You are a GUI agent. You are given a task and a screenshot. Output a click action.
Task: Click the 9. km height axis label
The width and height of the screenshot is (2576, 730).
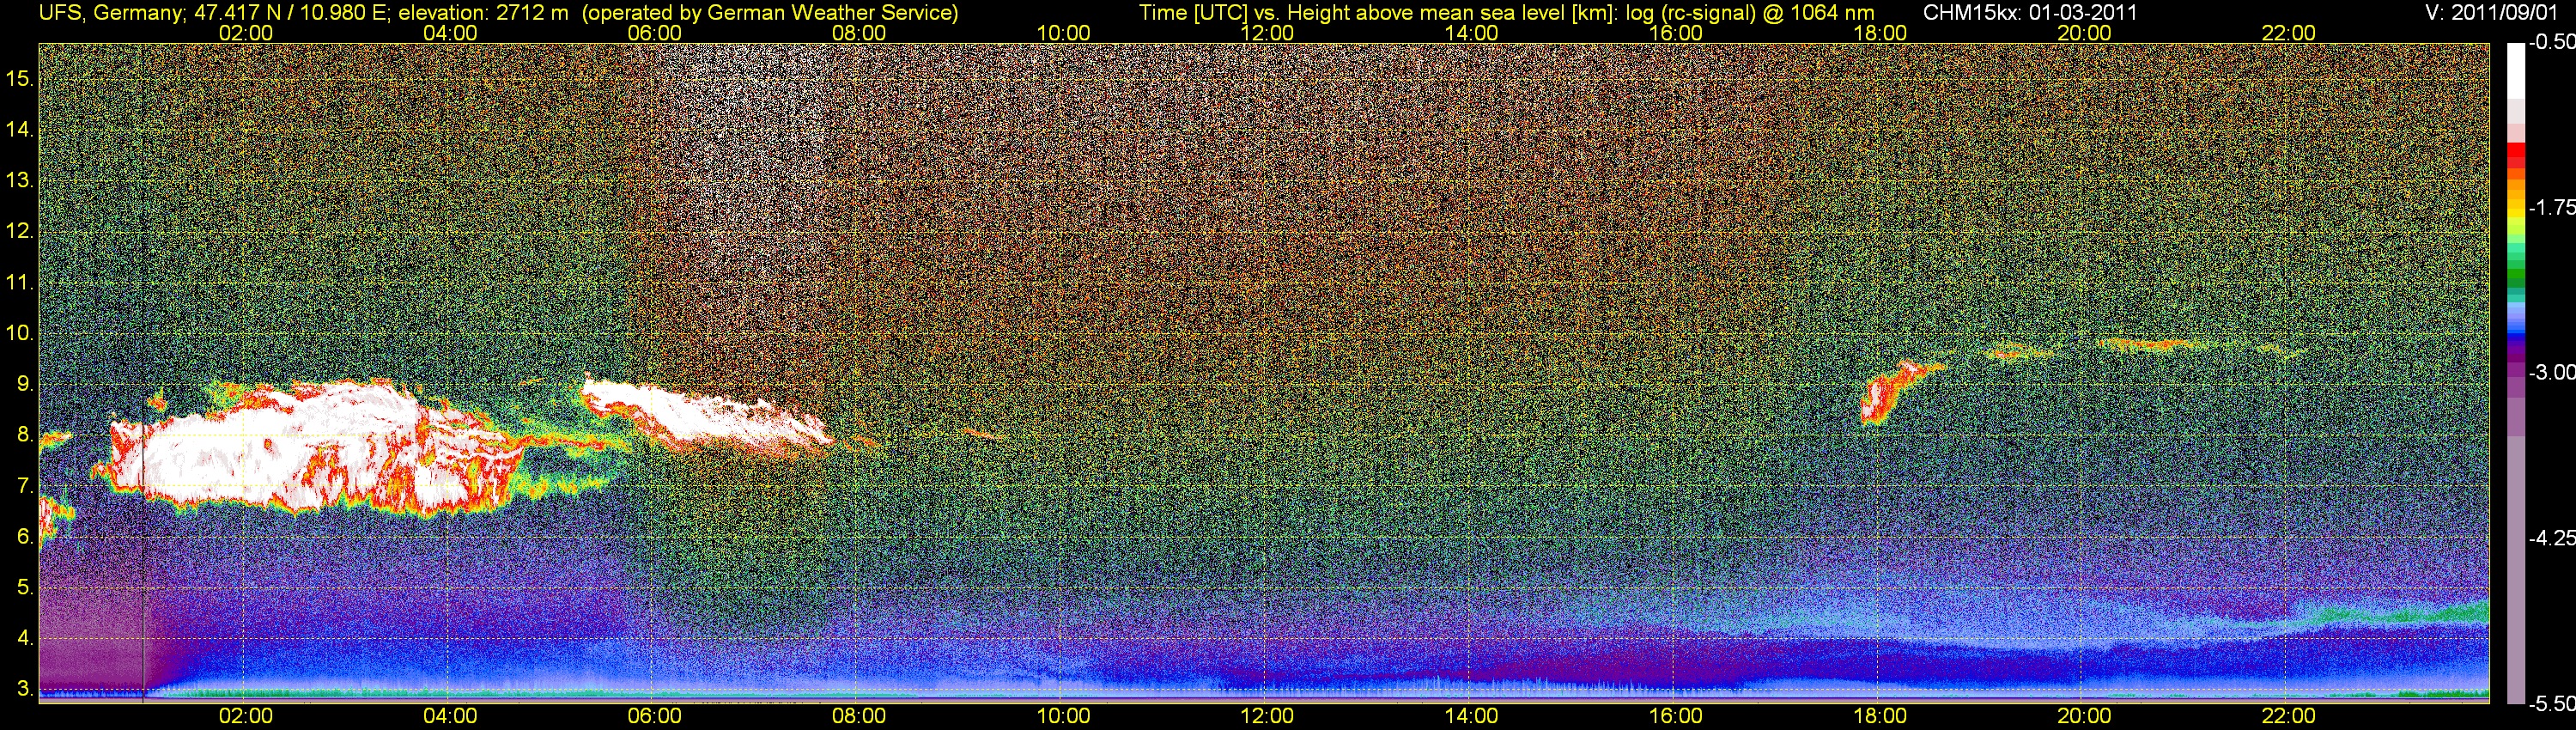click(x=25, y=384)
